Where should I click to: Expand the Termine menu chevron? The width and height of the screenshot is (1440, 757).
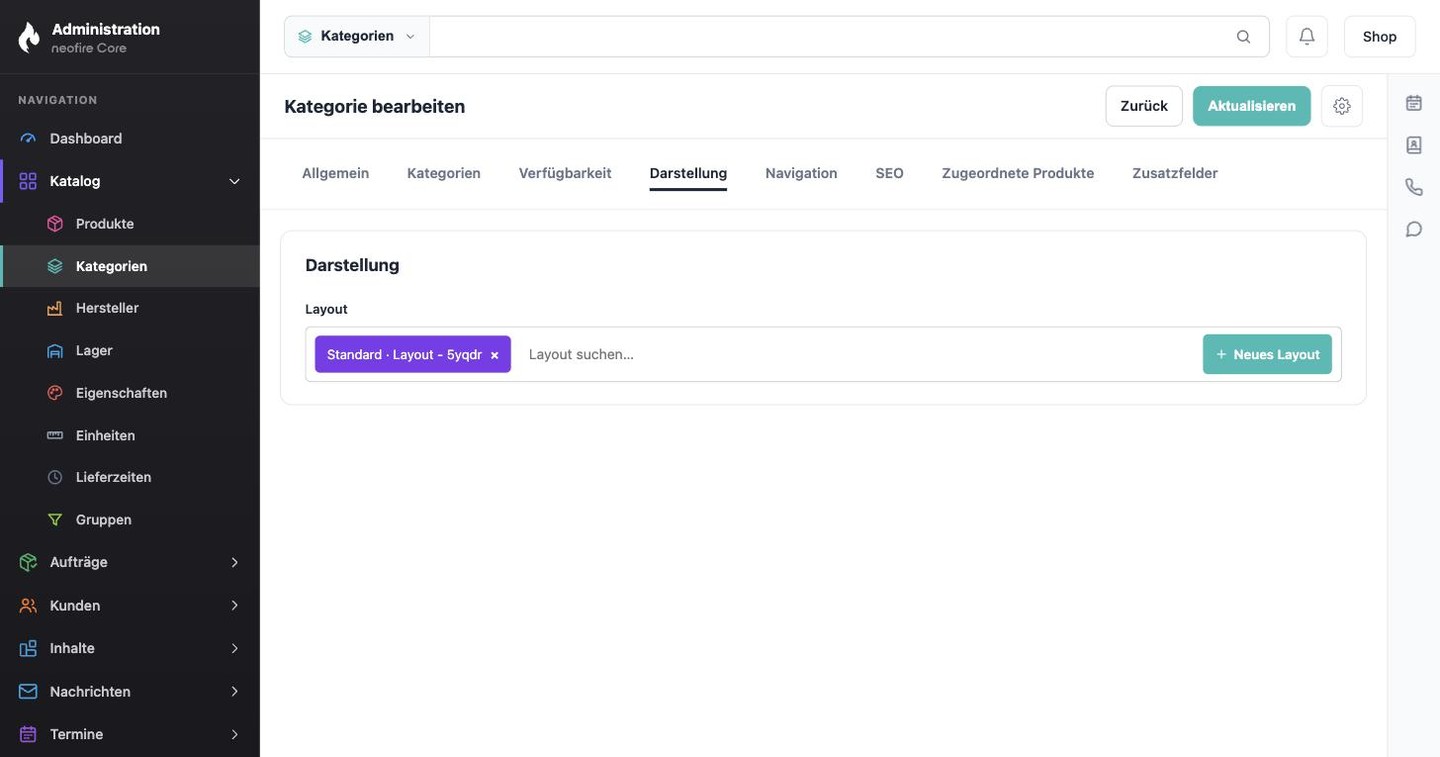point(235,734)
